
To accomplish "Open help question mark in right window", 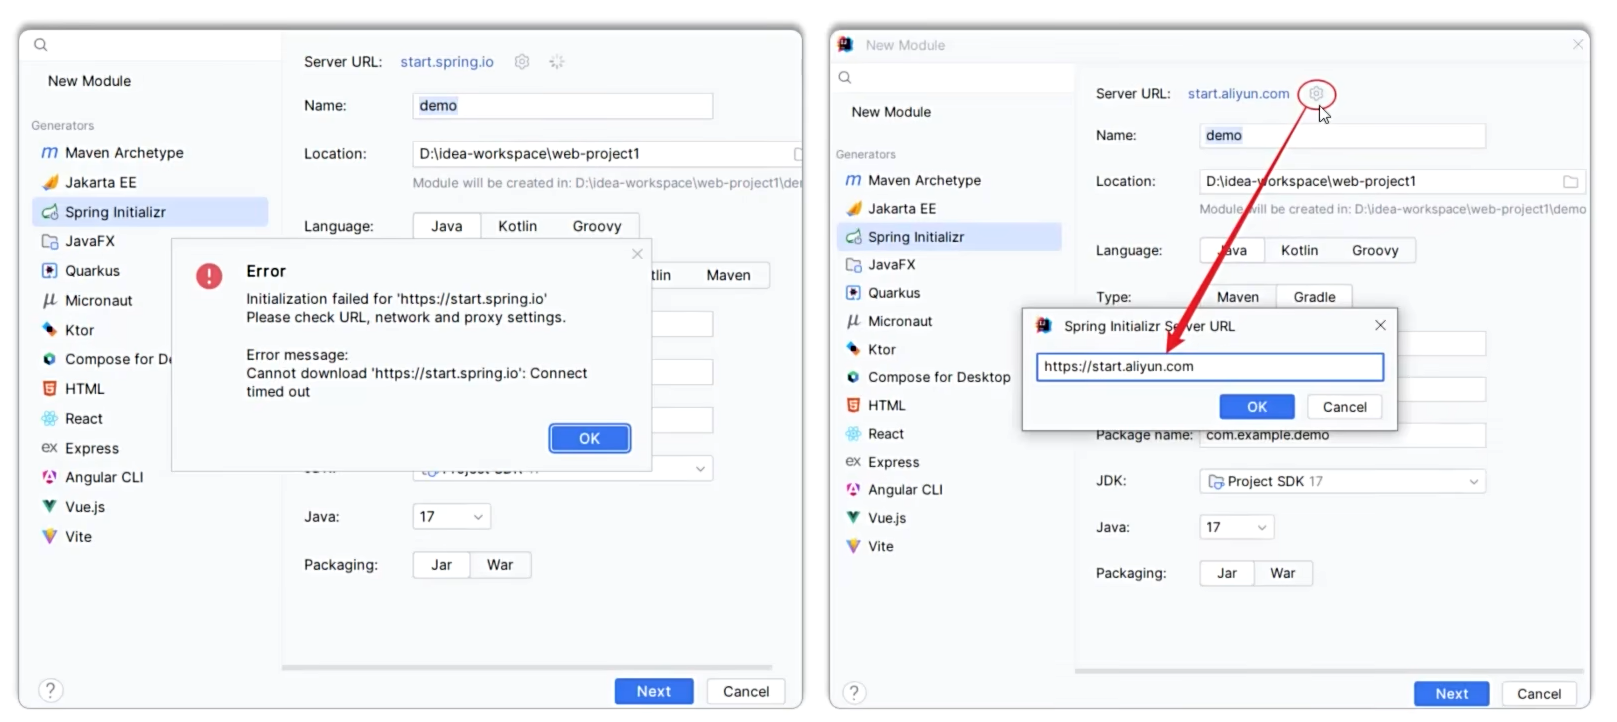I will coord(854,692).
